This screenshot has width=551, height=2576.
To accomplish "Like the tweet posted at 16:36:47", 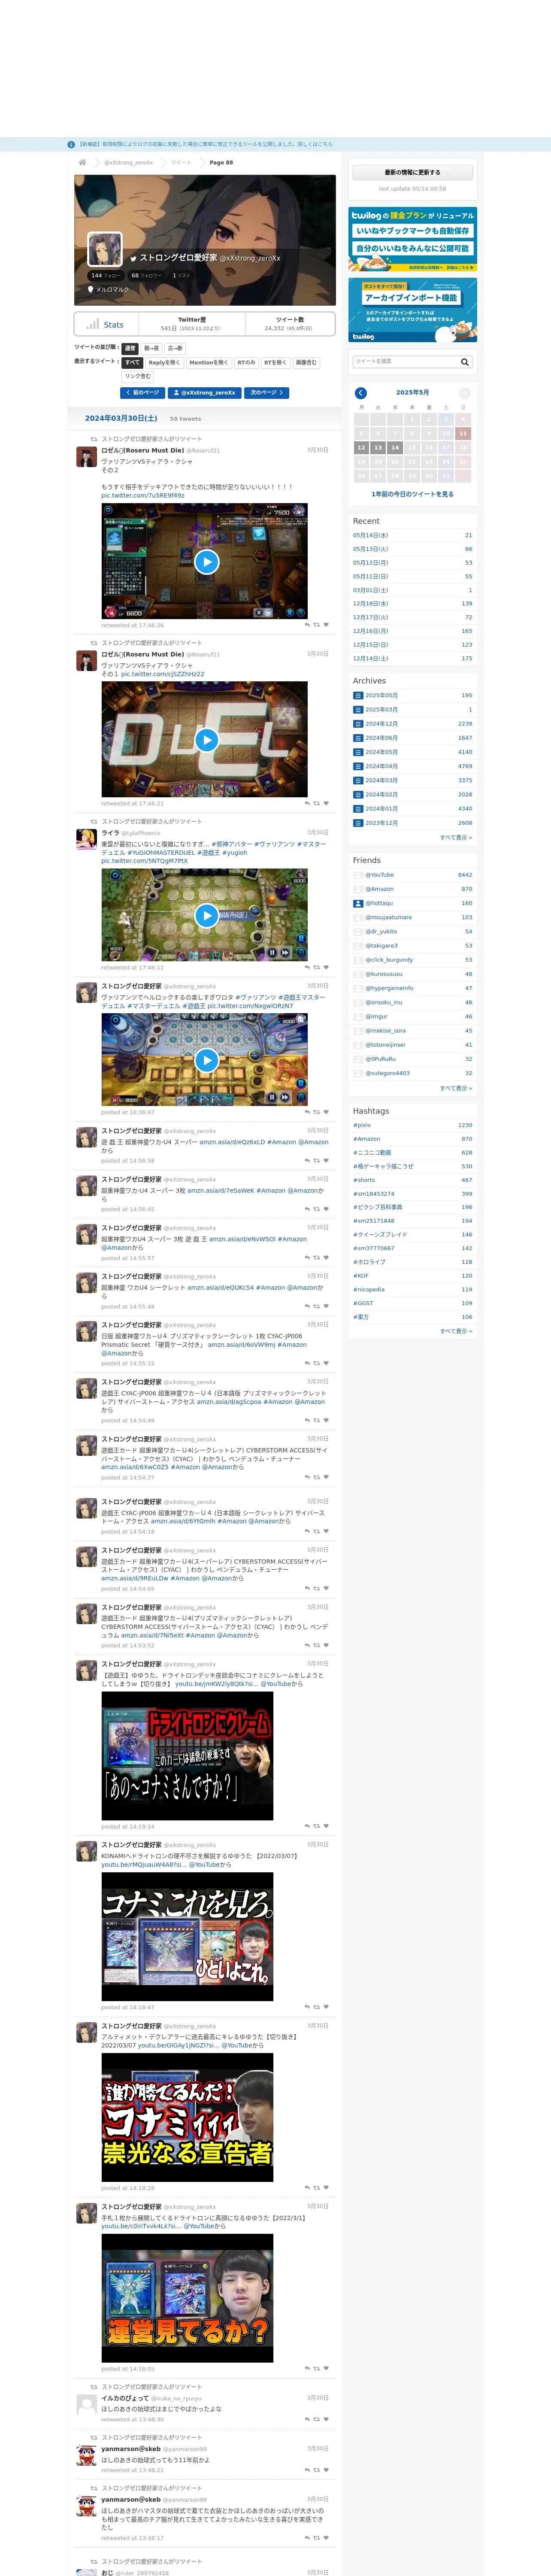I will (326, 1112).
